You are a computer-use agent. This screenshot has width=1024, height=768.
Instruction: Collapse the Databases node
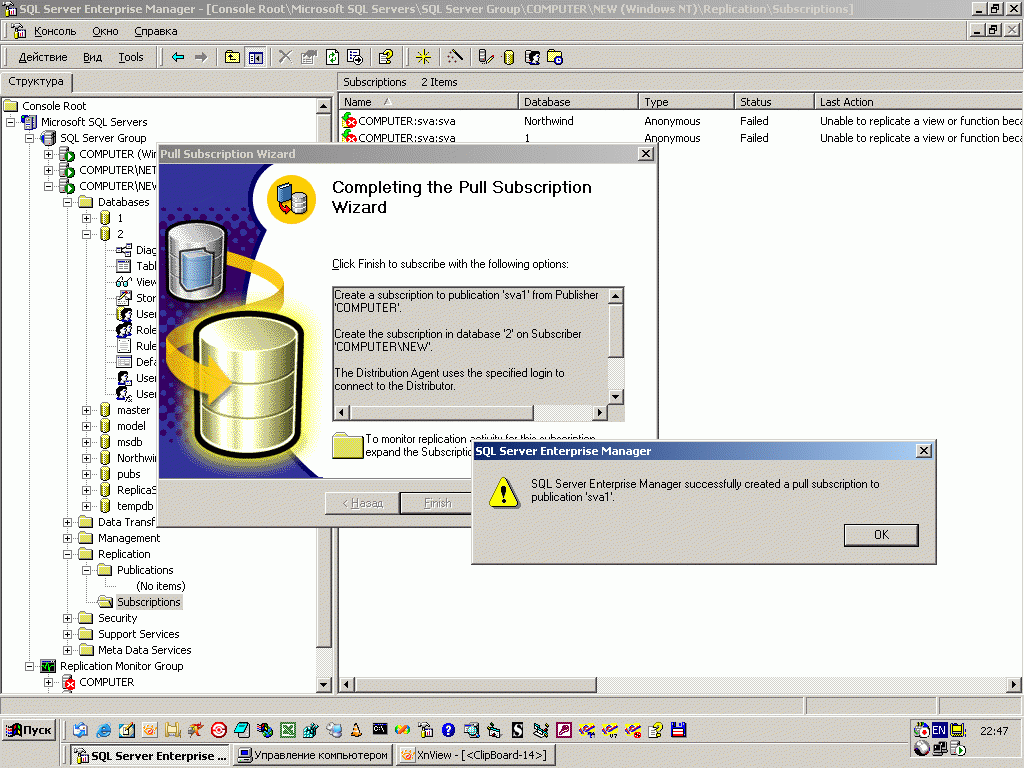coord(67,202)
